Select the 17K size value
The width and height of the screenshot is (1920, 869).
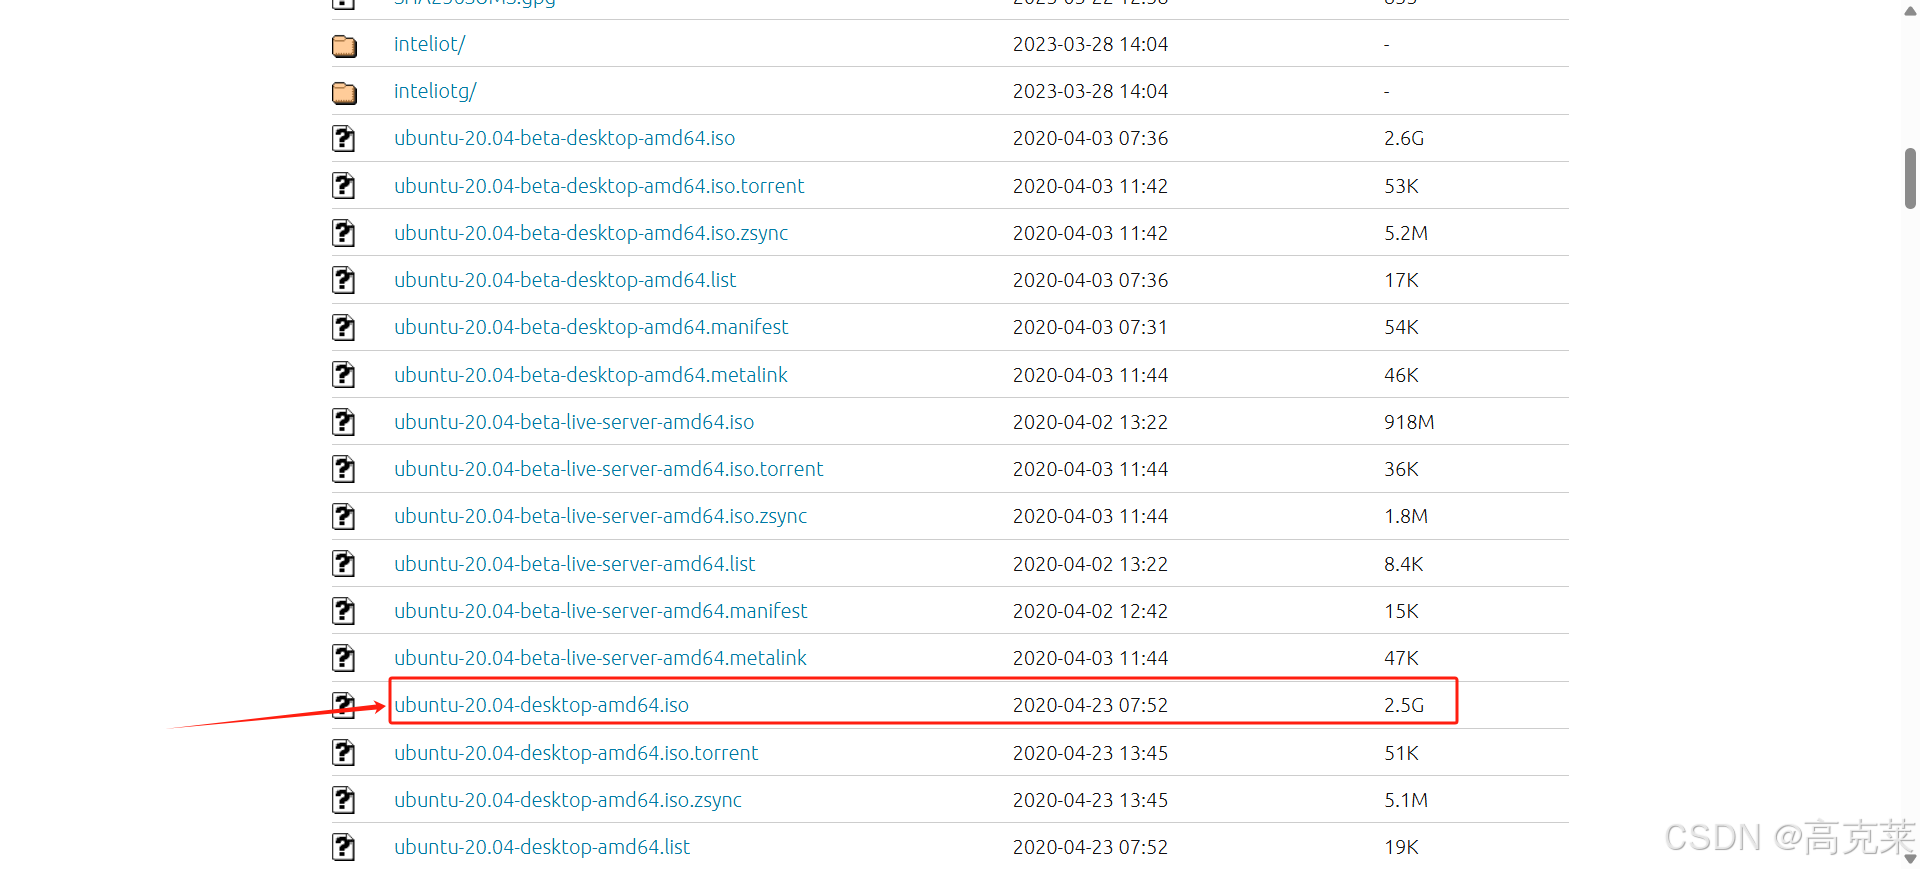[x=1401, y=280]
